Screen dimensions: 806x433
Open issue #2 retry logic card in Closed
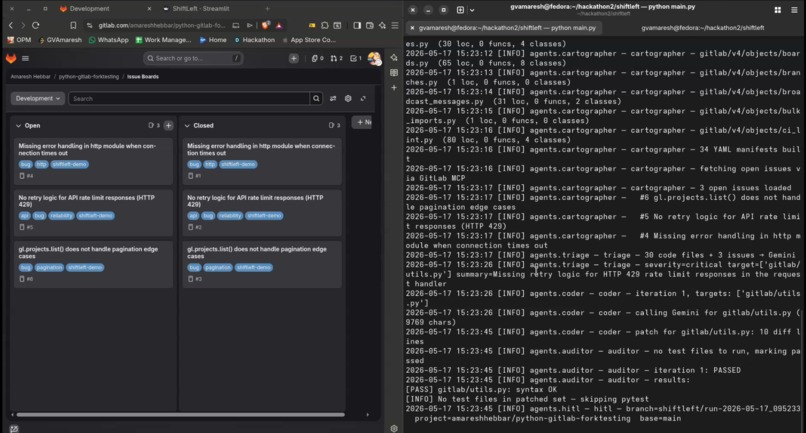262,212
